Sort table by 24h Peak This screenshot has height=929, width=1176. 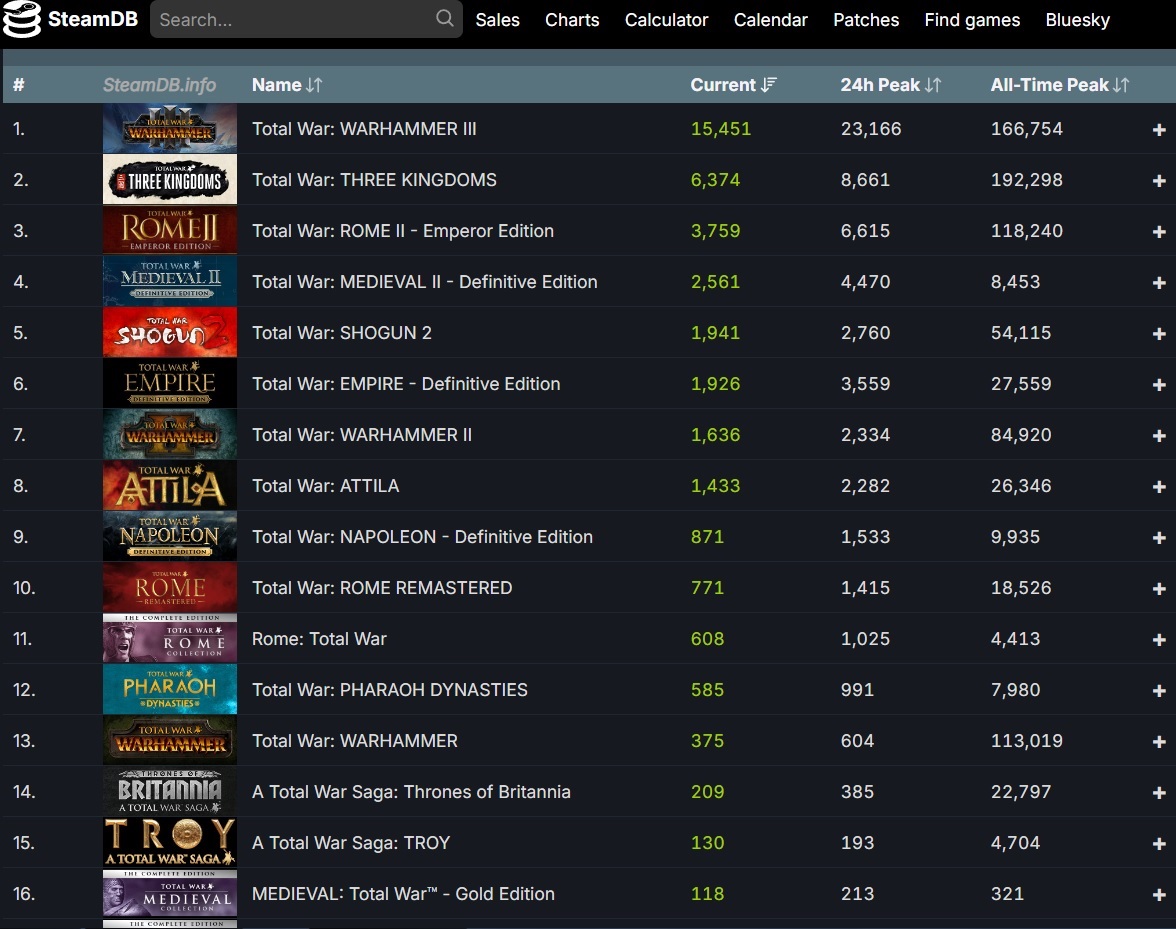891,85
